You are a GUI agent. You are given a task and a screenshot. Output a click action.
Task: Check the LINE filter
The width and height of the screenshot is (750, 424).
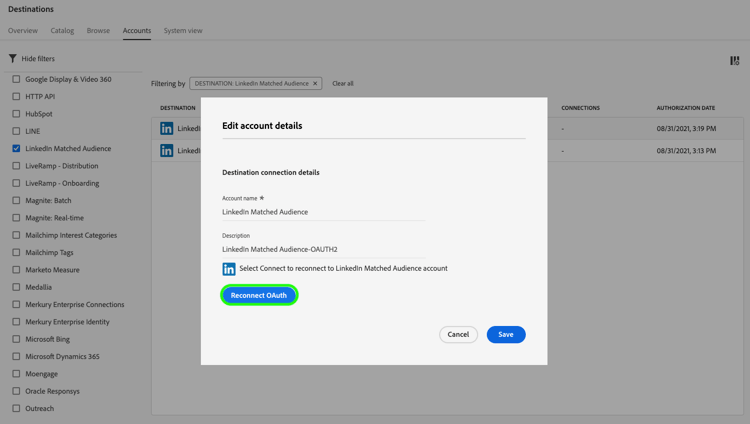(16, 131)
